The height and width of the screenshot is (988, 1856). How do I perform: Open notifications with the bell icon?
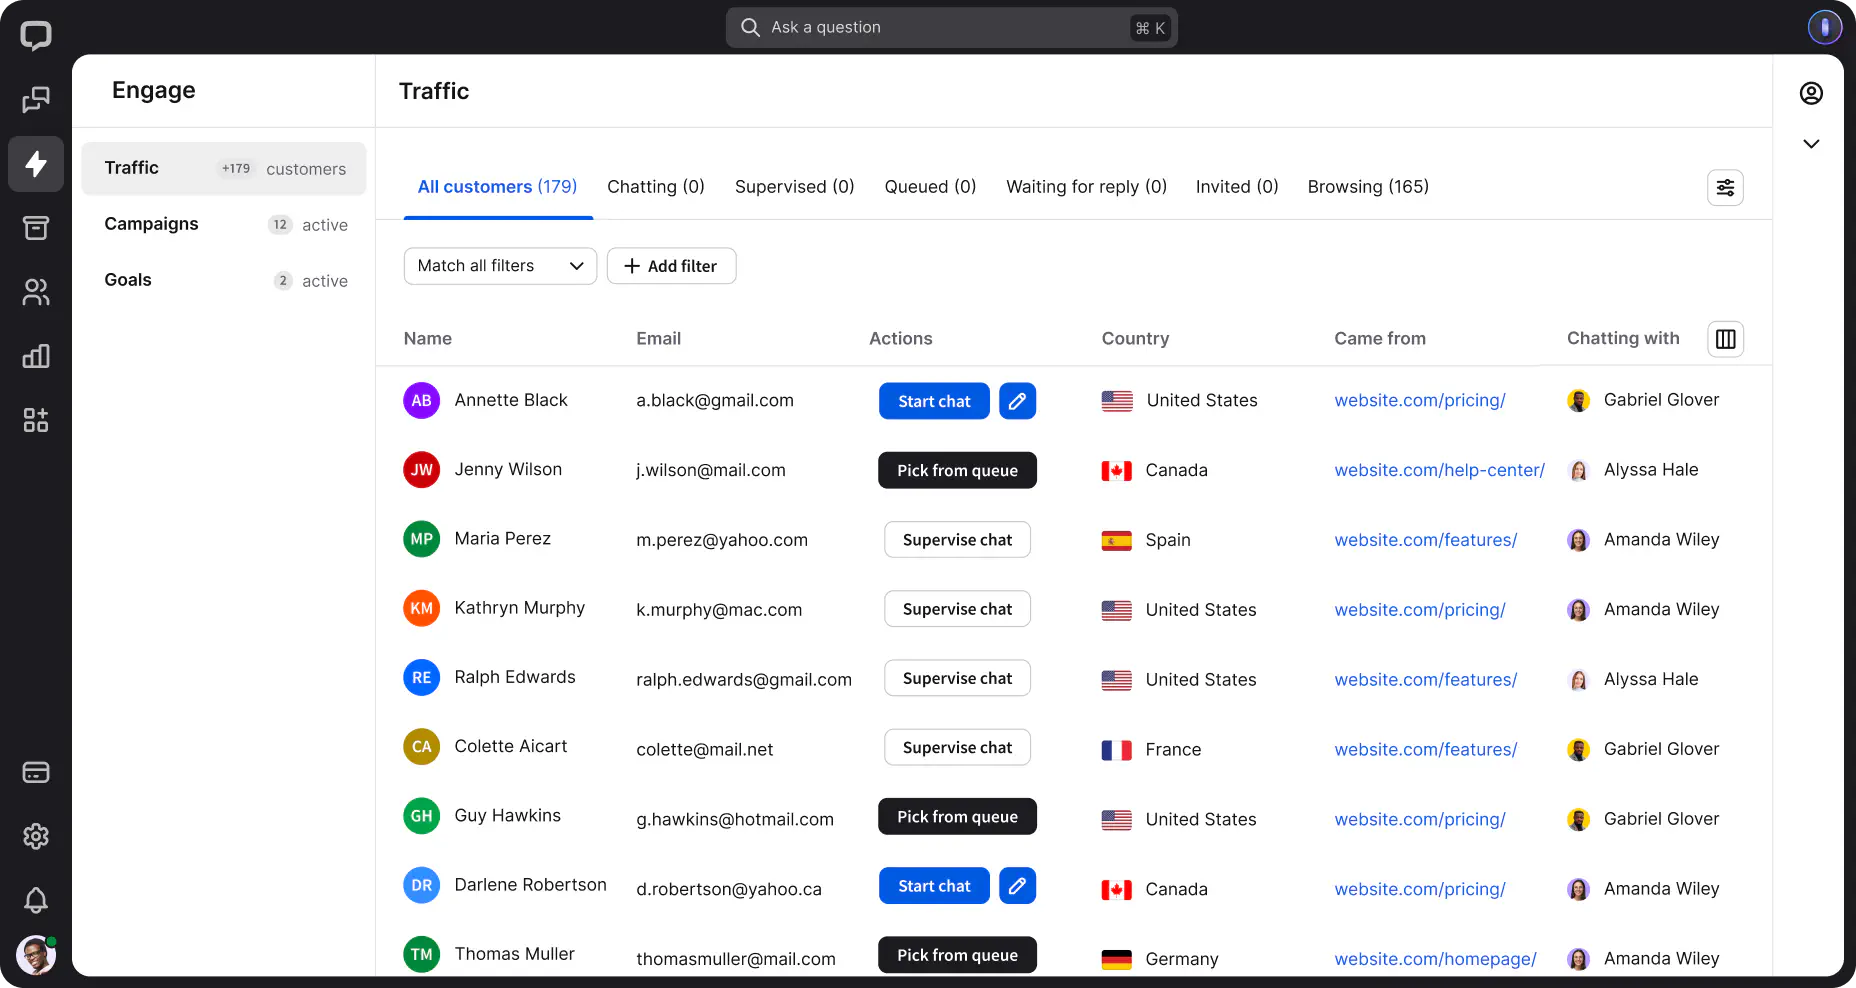[36, 901]
